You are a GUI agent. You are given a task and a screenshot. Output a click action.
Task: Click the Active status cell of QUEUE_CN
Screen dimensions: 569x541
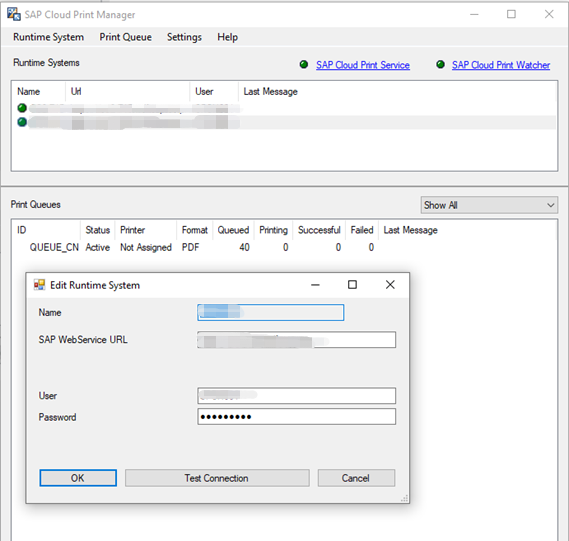click(x=98, y=247)
